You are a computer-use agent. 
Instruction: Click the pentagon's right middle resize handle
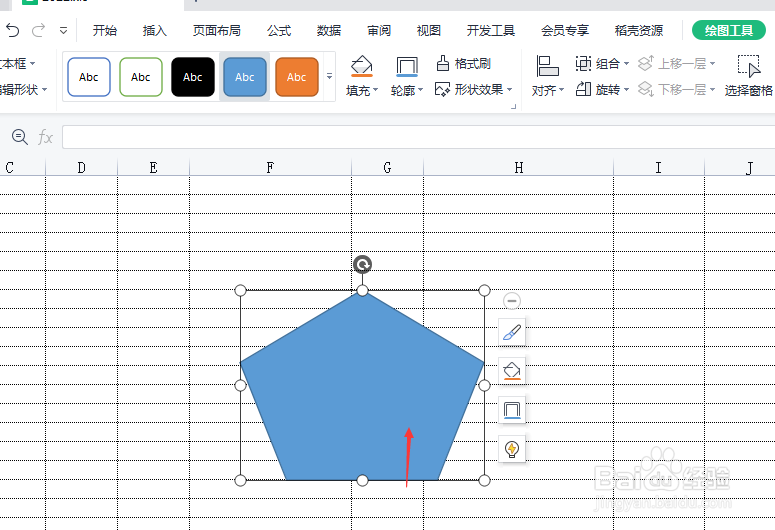(x=484, y=385)
